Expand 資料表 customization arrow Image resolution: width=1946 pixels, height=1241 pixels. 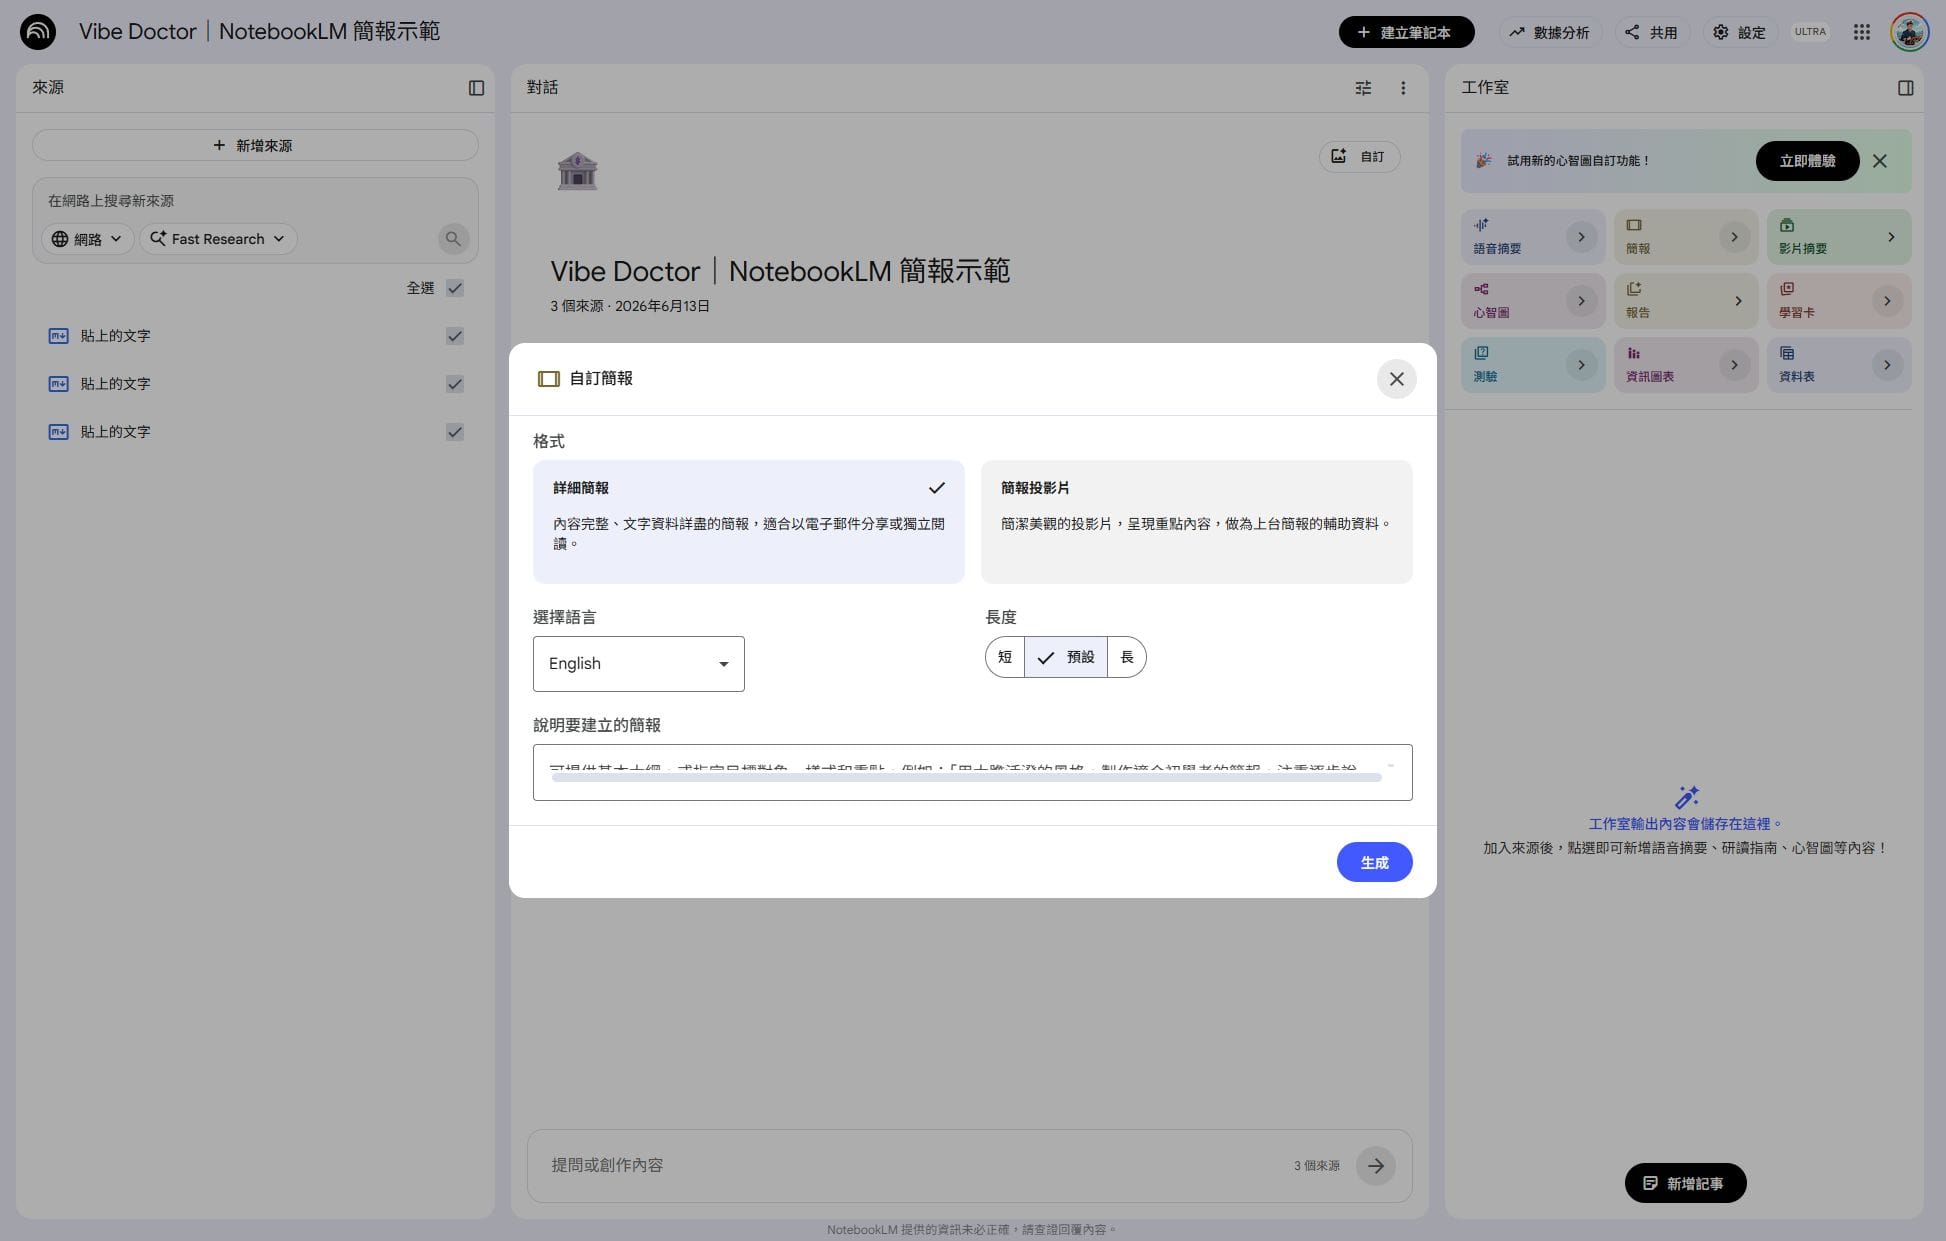point(1887,365)
